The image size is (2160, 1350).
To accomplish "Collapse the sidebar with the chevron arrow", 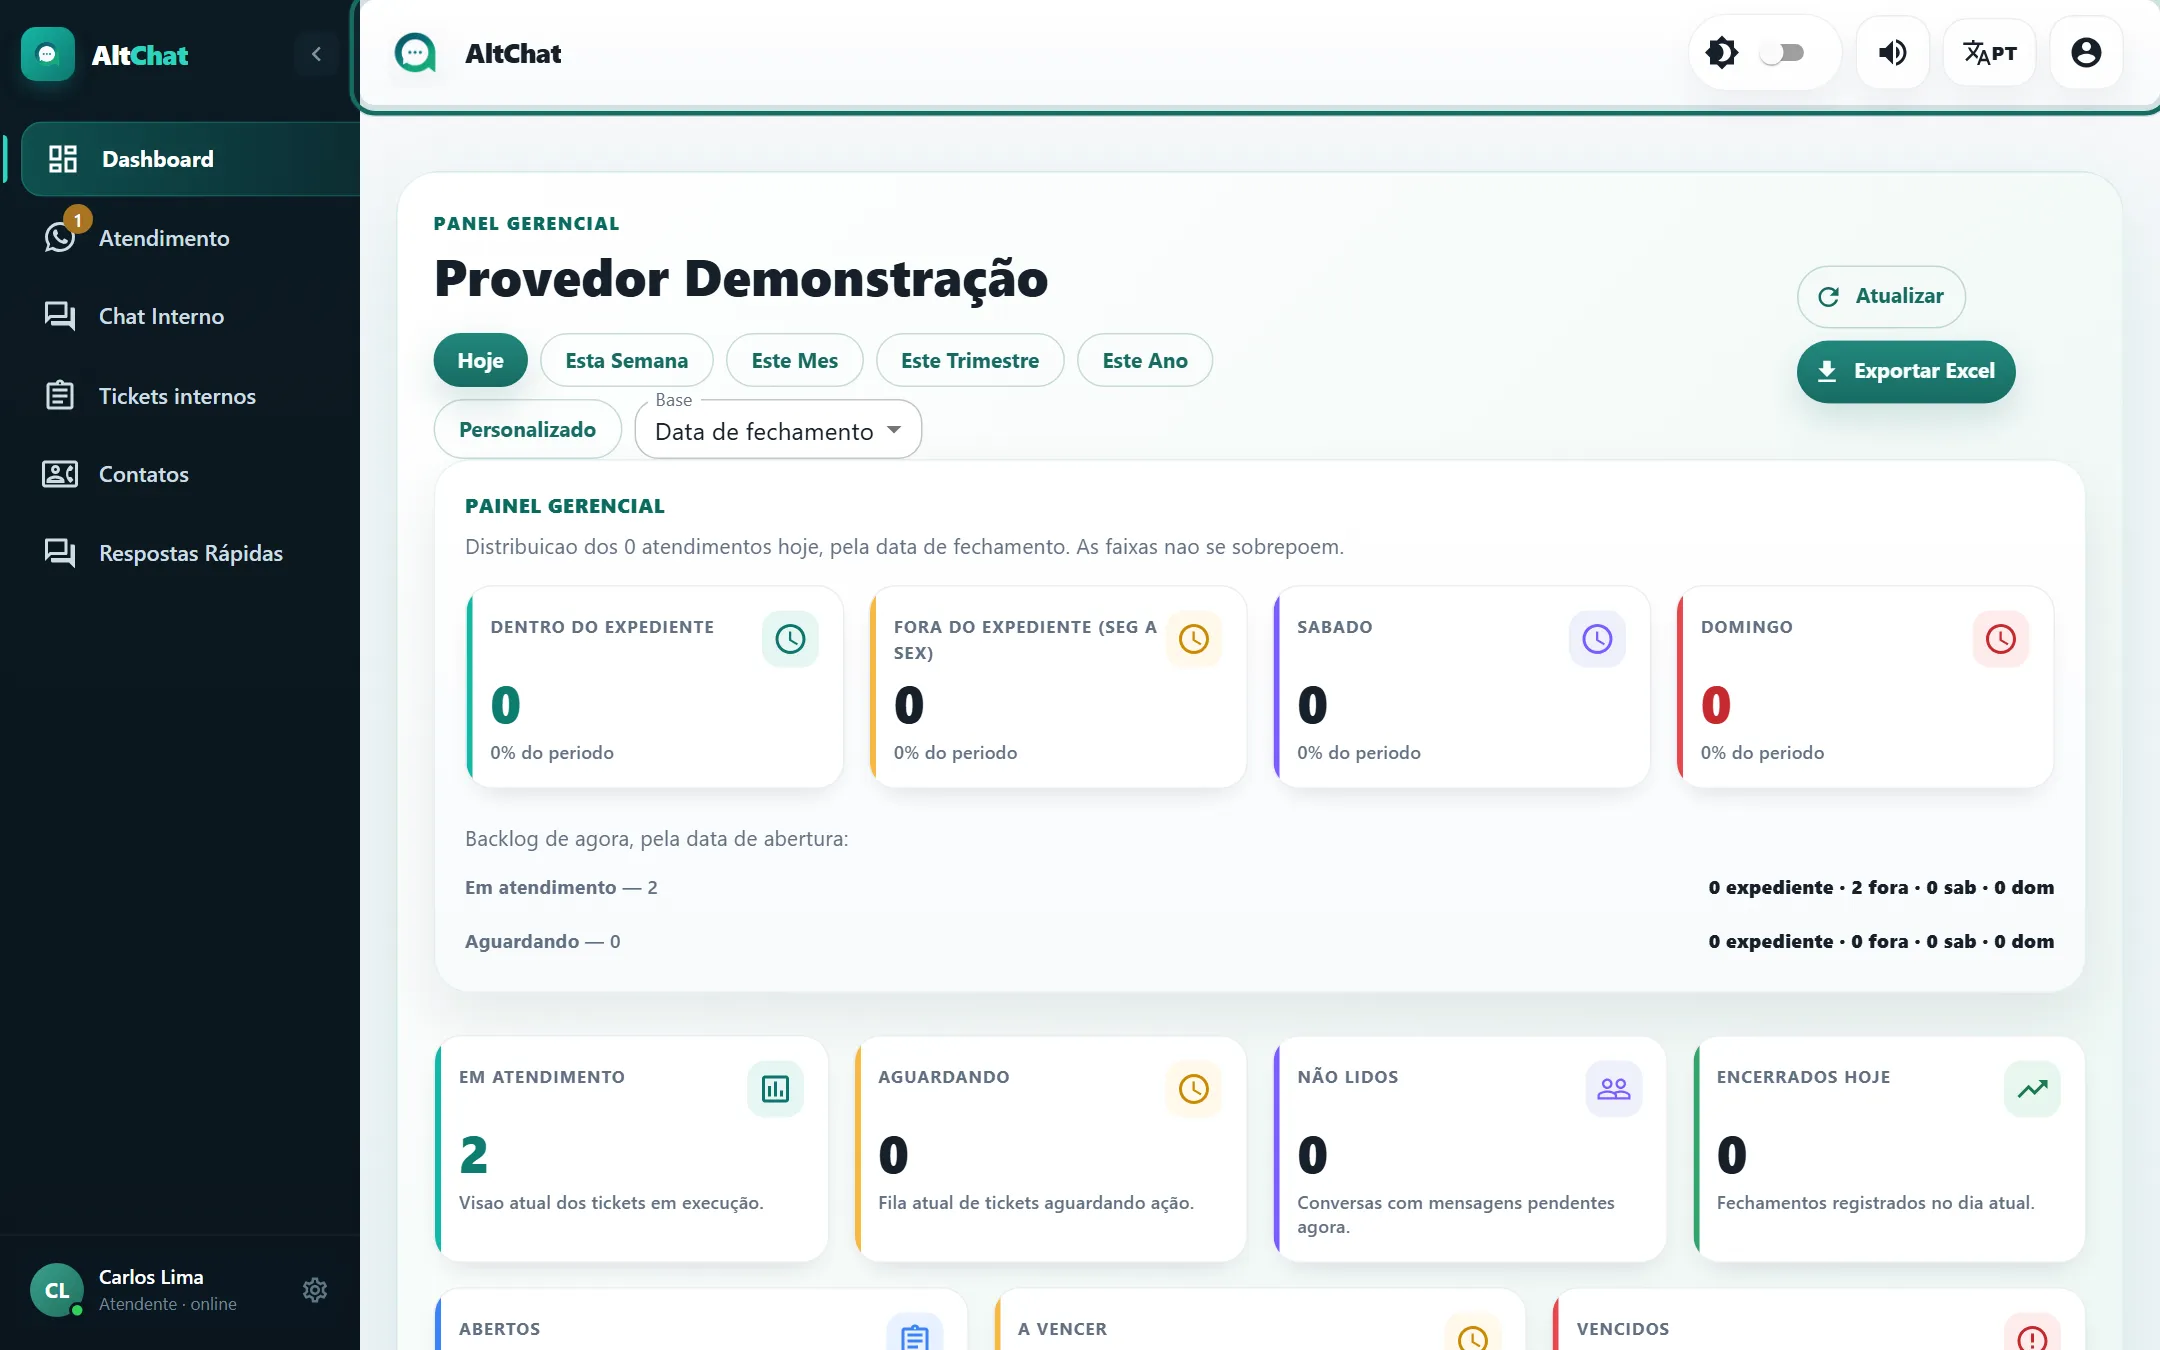I will 316,54.
